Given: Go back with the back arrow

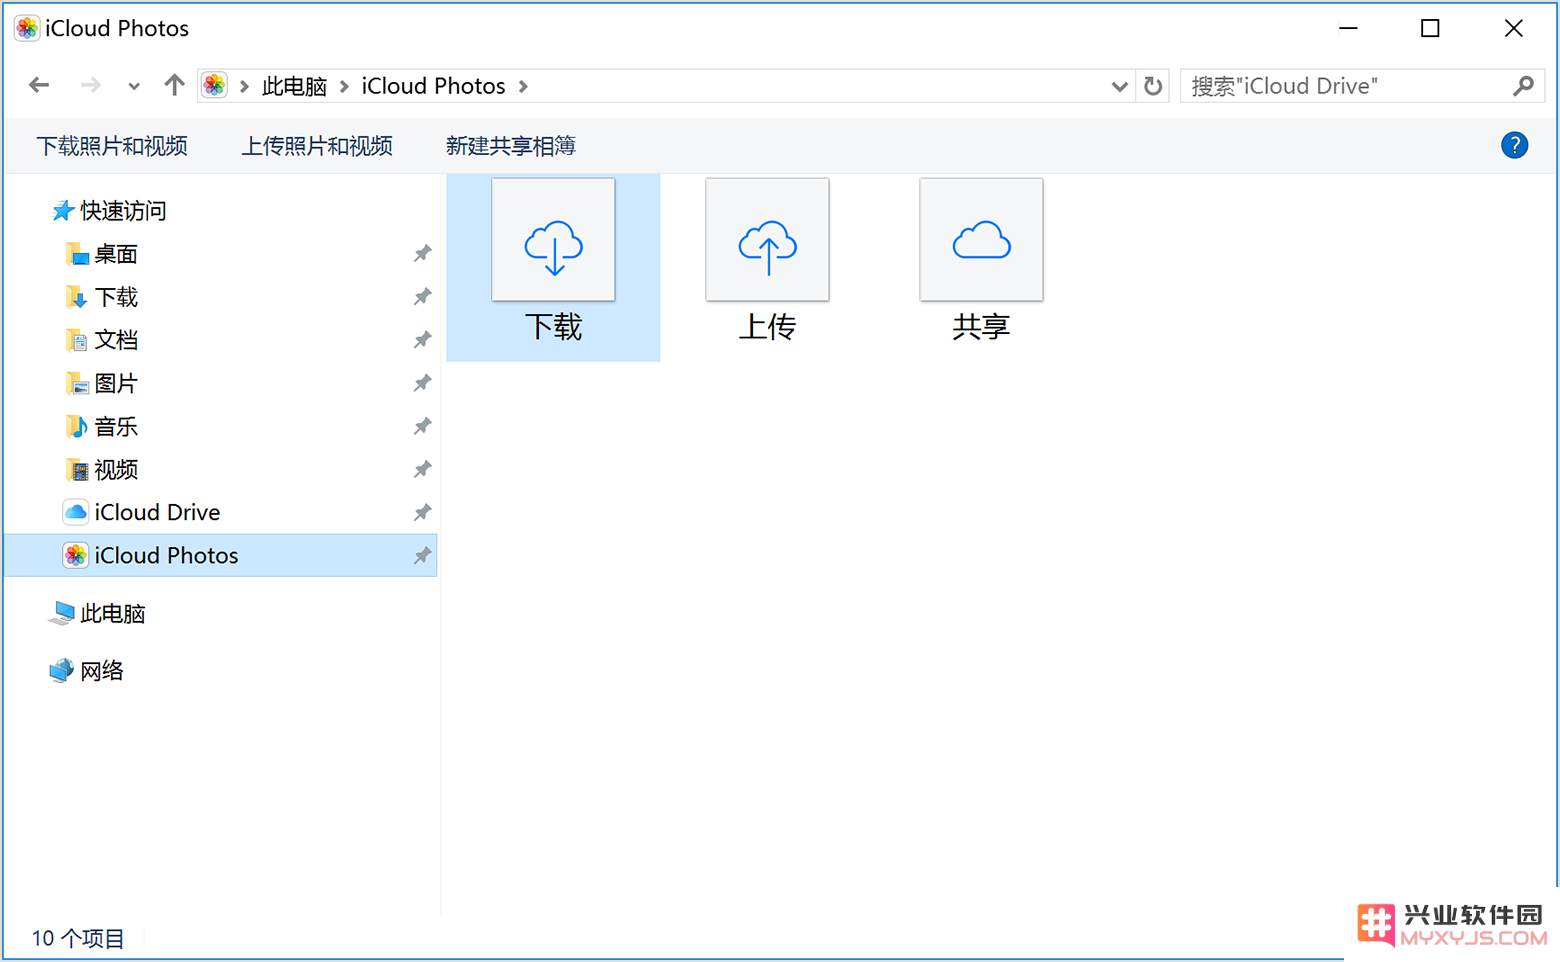Looking at the screenshot, I should click(x=39, y=86).
